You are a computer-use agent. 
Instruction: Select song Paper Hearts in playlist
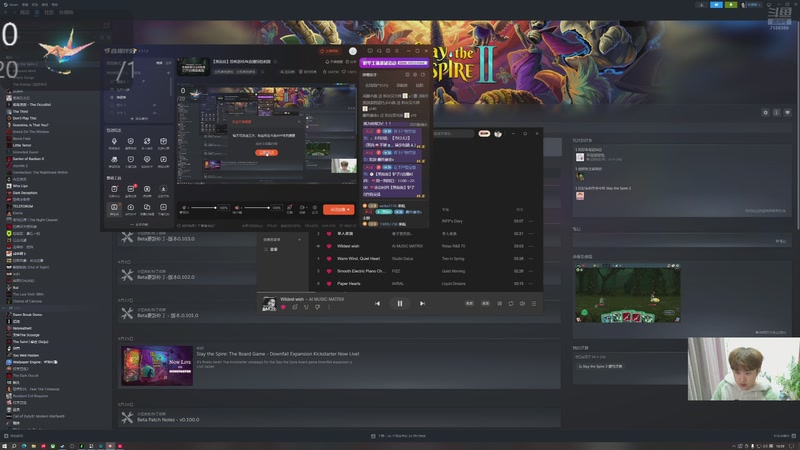click(x=348, y=283)
